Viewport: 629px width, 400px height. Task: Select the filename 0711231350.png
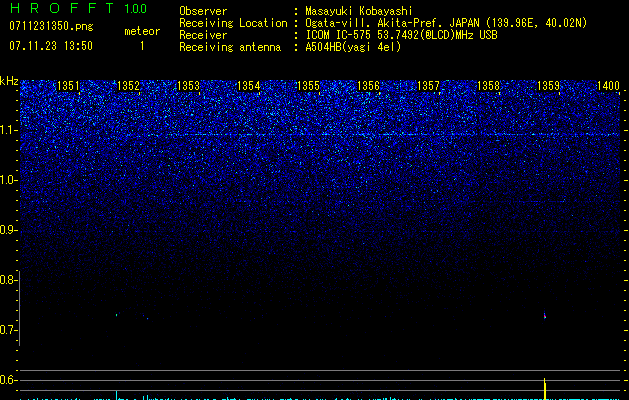click(51, 26)
